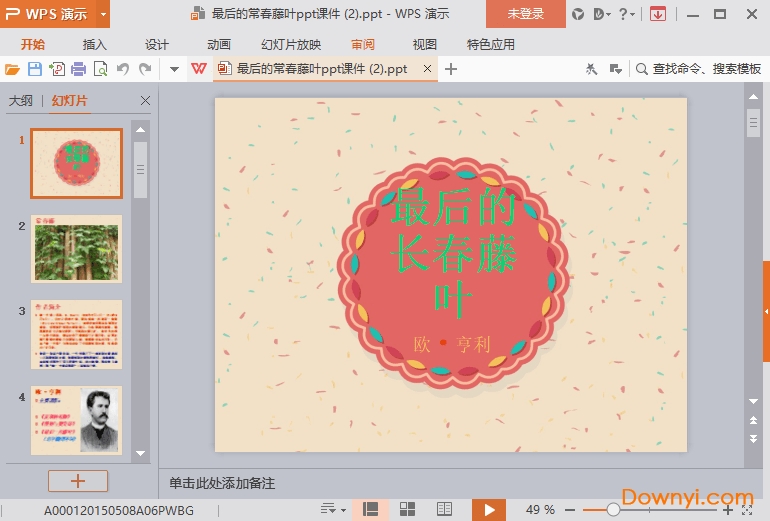This screenshot has width=770, height=521.
Task: Switch to the 大纲 outline panel tab
Action: tap(21, 101)
